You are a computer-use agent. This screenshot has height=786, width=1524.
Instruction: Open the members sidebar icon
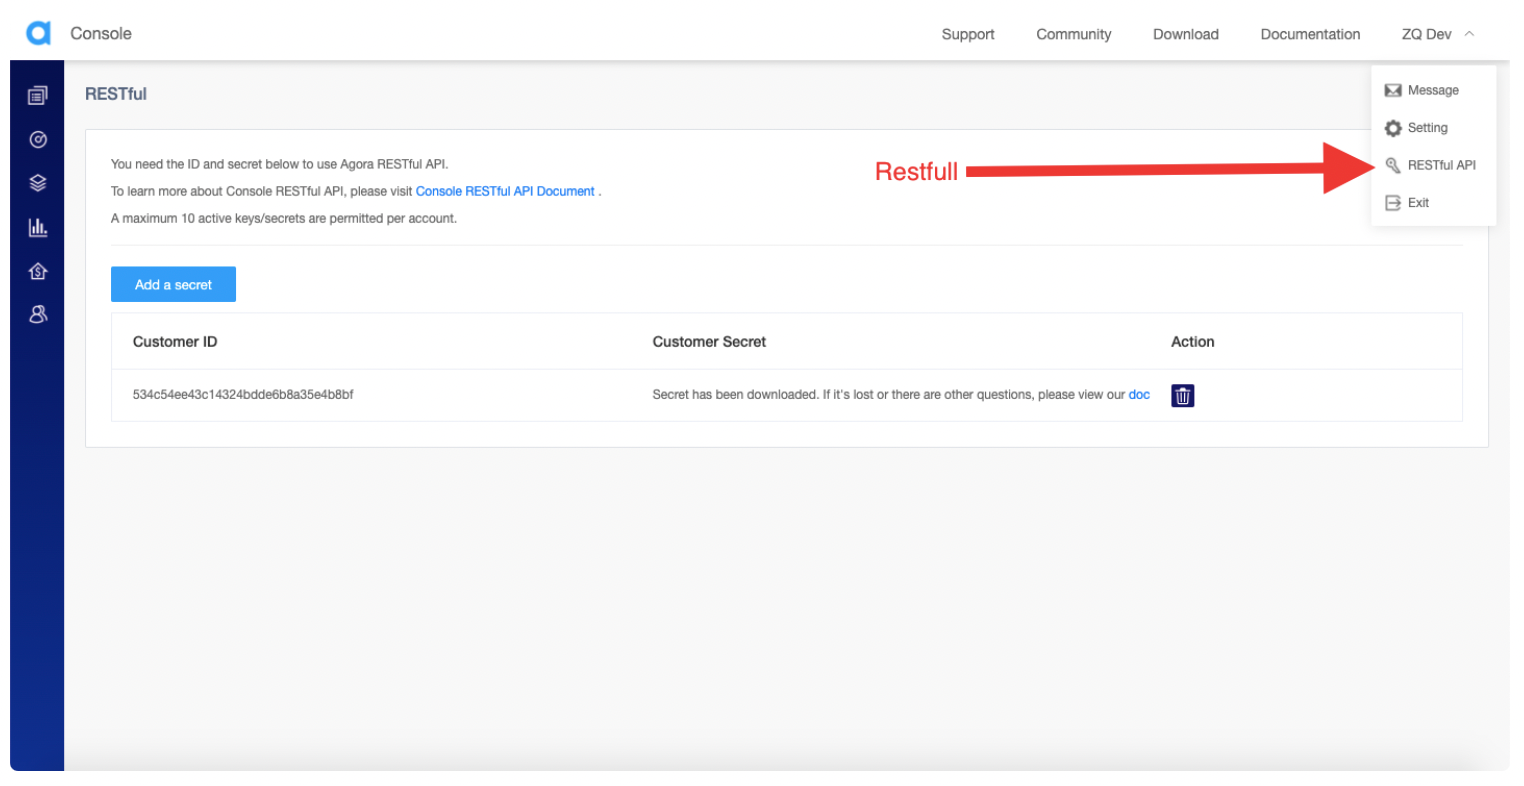click(x=38, y=314)
